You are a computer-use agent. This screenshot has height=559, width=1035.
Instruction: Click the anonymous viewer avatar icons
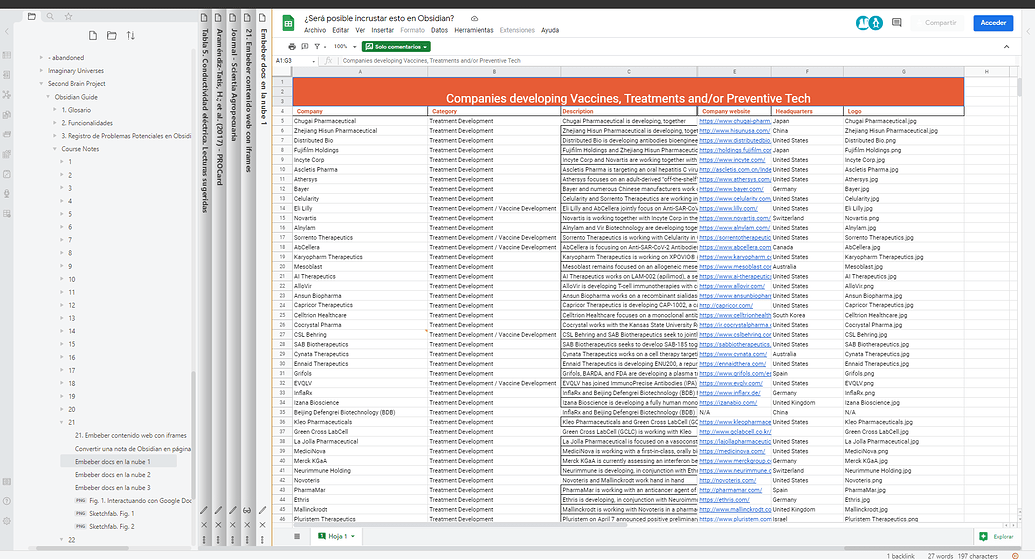point(869,23)
